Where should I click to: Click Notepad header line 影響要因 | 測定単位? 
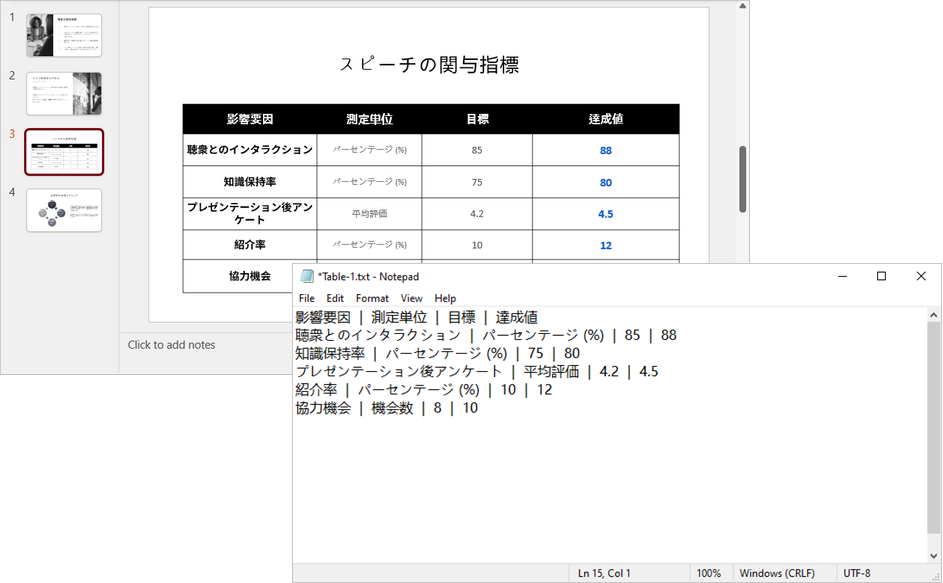[x=416, y=317]
